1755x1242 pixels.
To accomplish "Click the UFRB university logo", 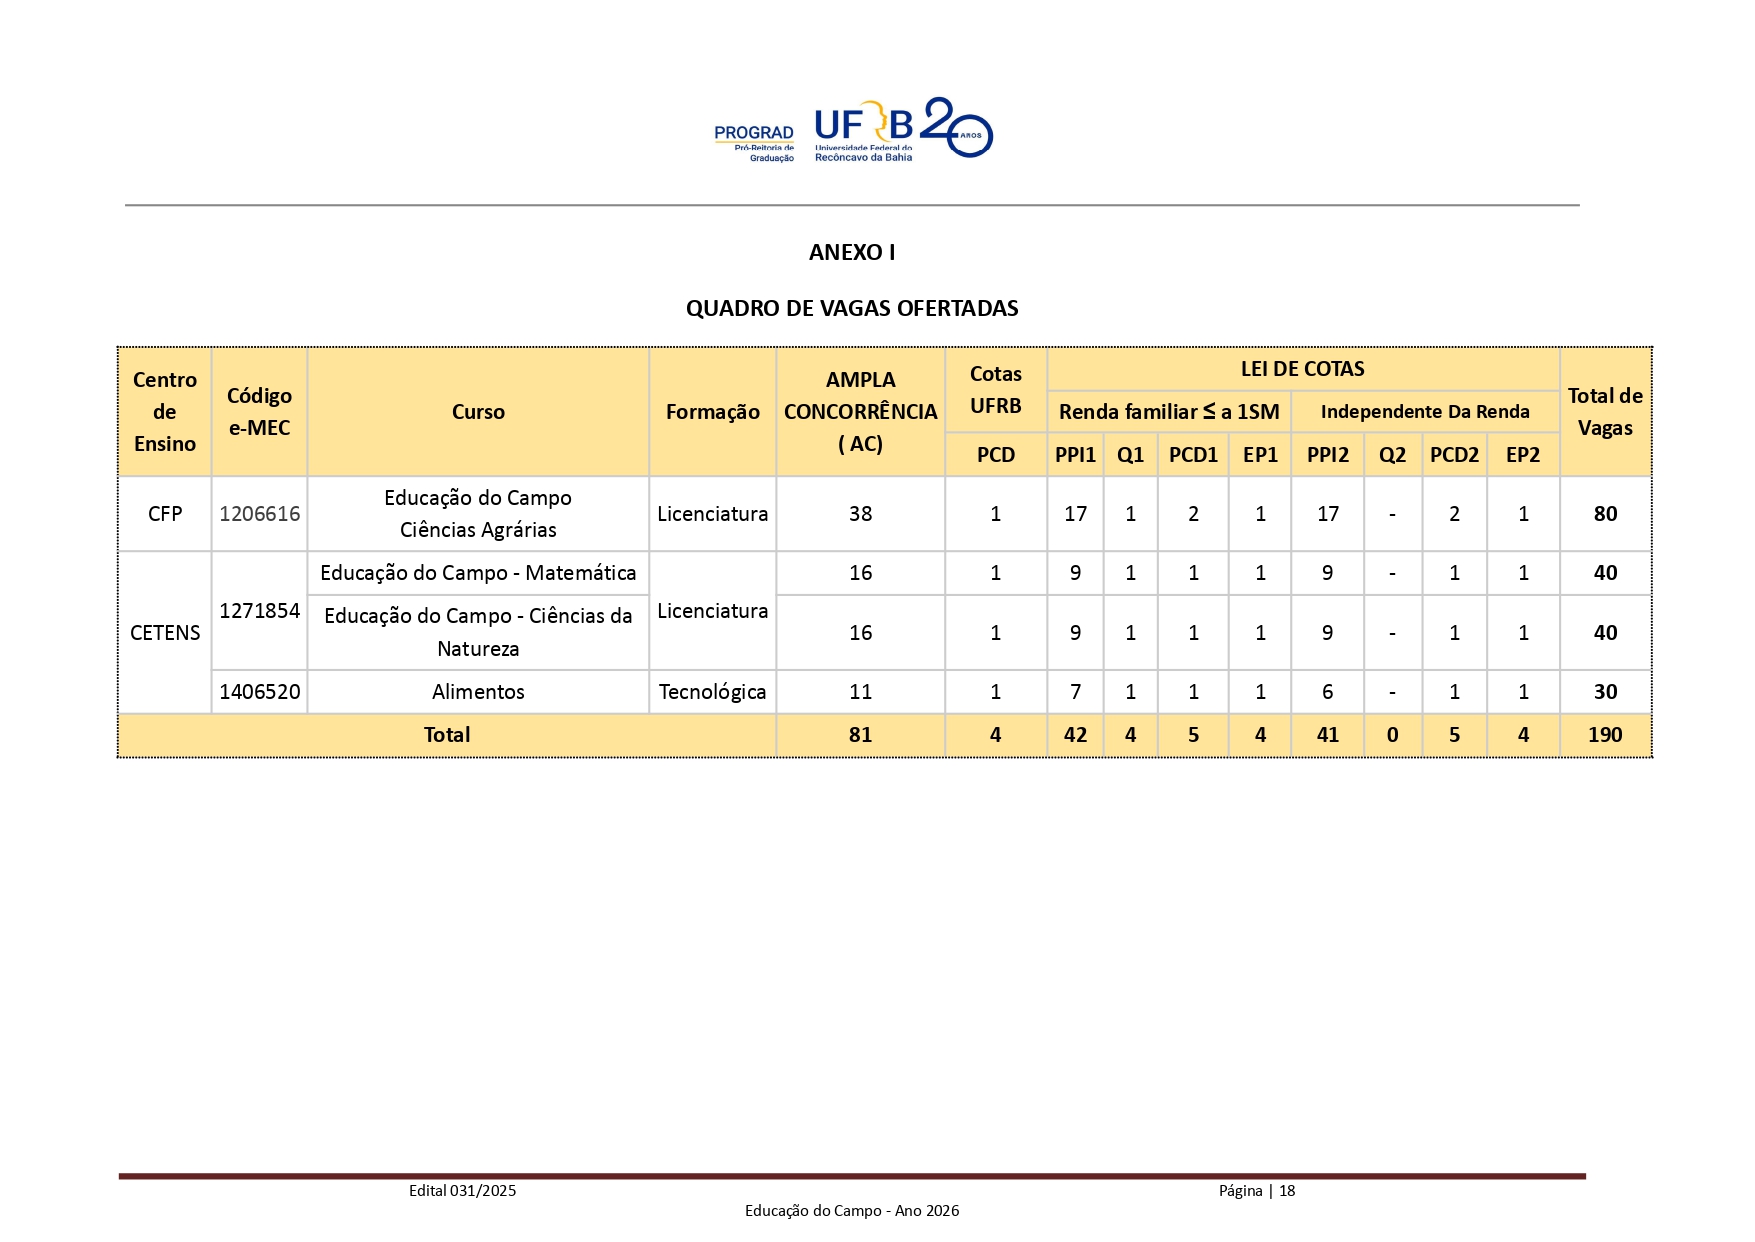I will [864, 132].
